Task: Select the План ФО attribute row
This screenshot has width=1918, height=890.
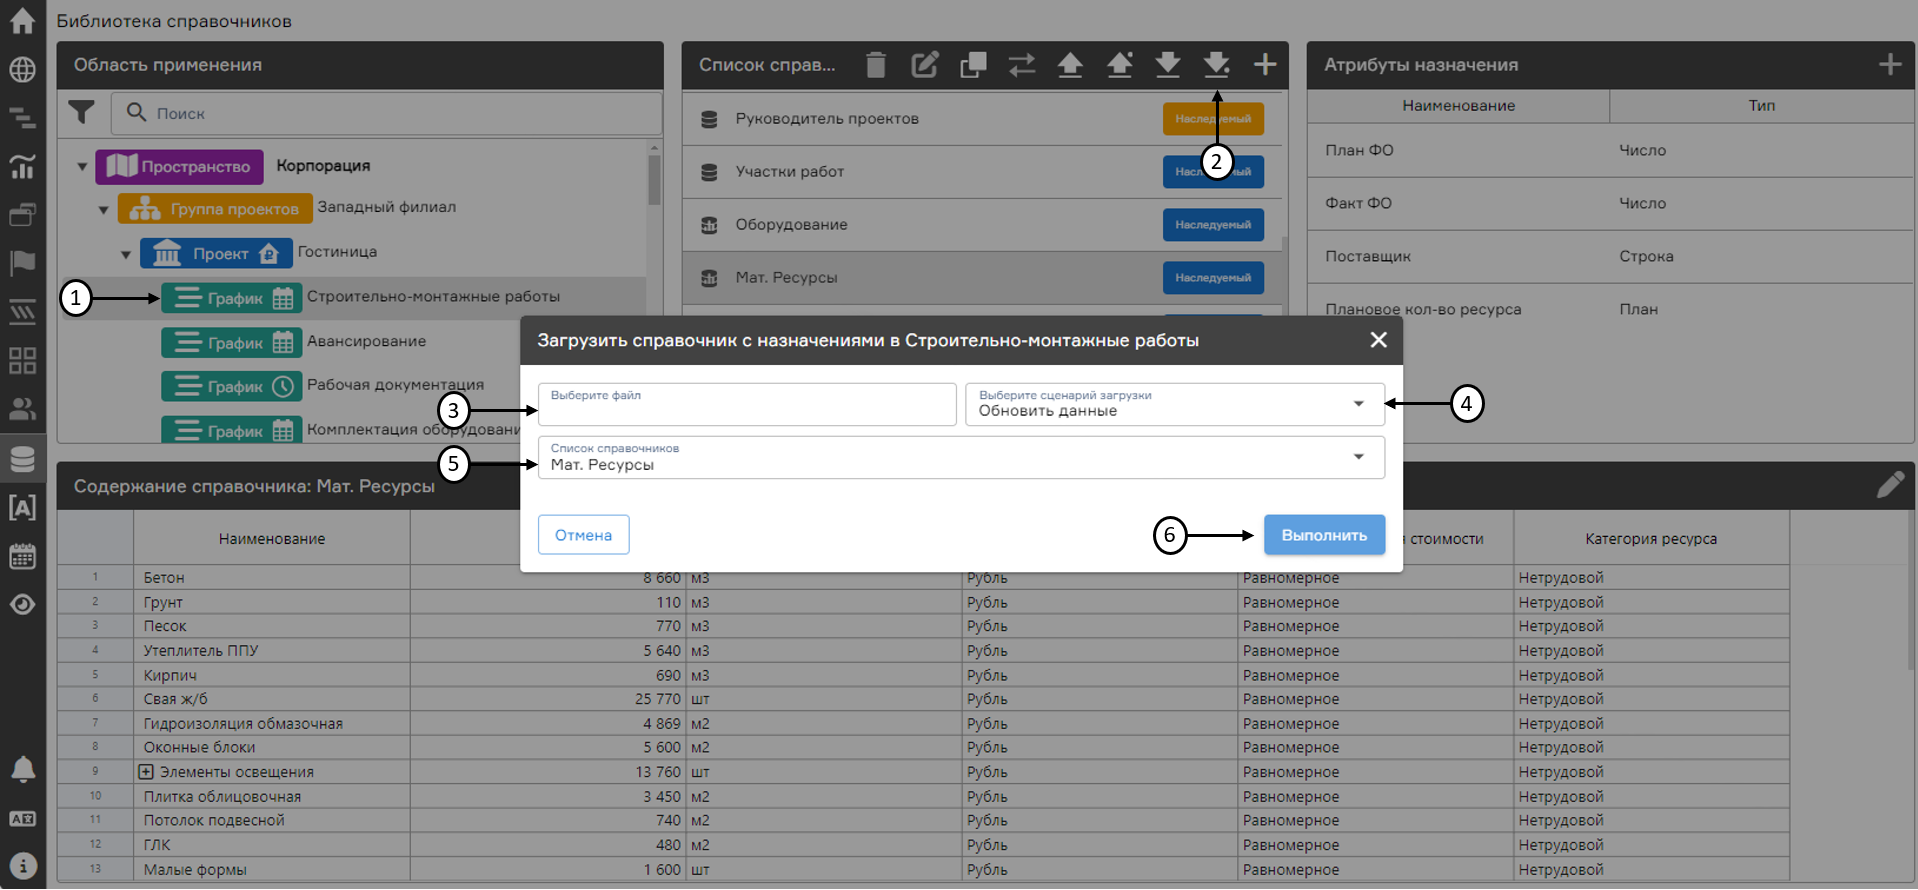Action: click(1610, 150)
